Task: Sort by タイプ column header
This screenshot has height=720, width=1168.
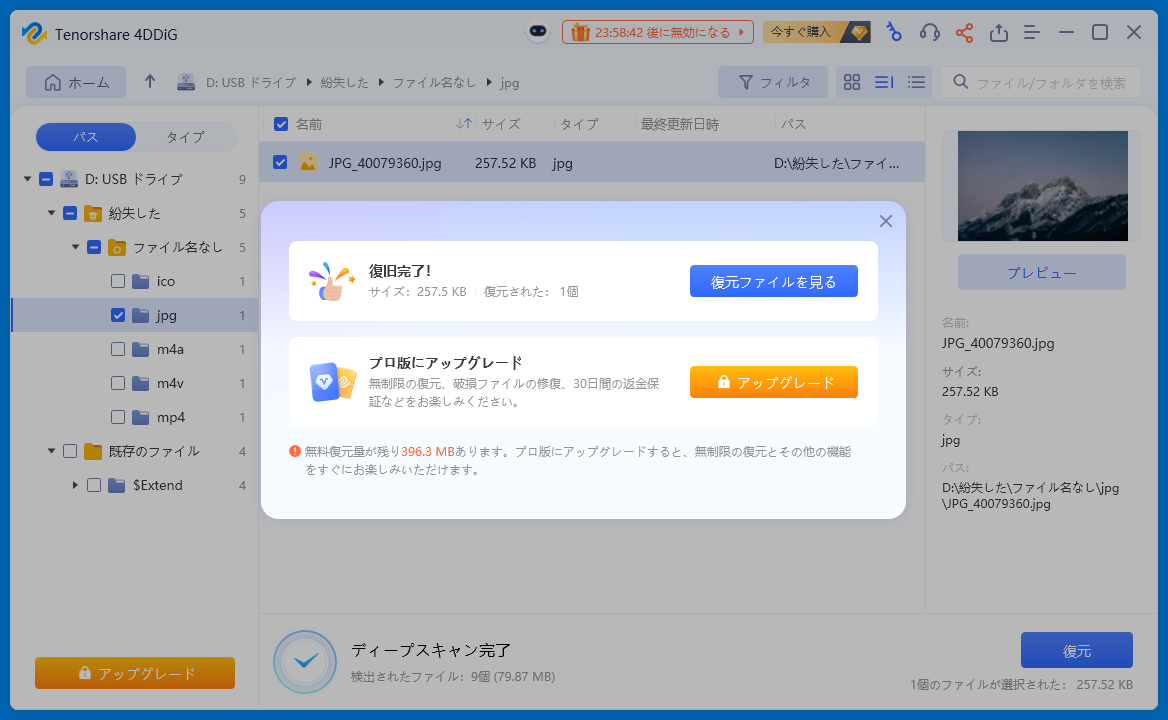Action: tap(579, 124)
